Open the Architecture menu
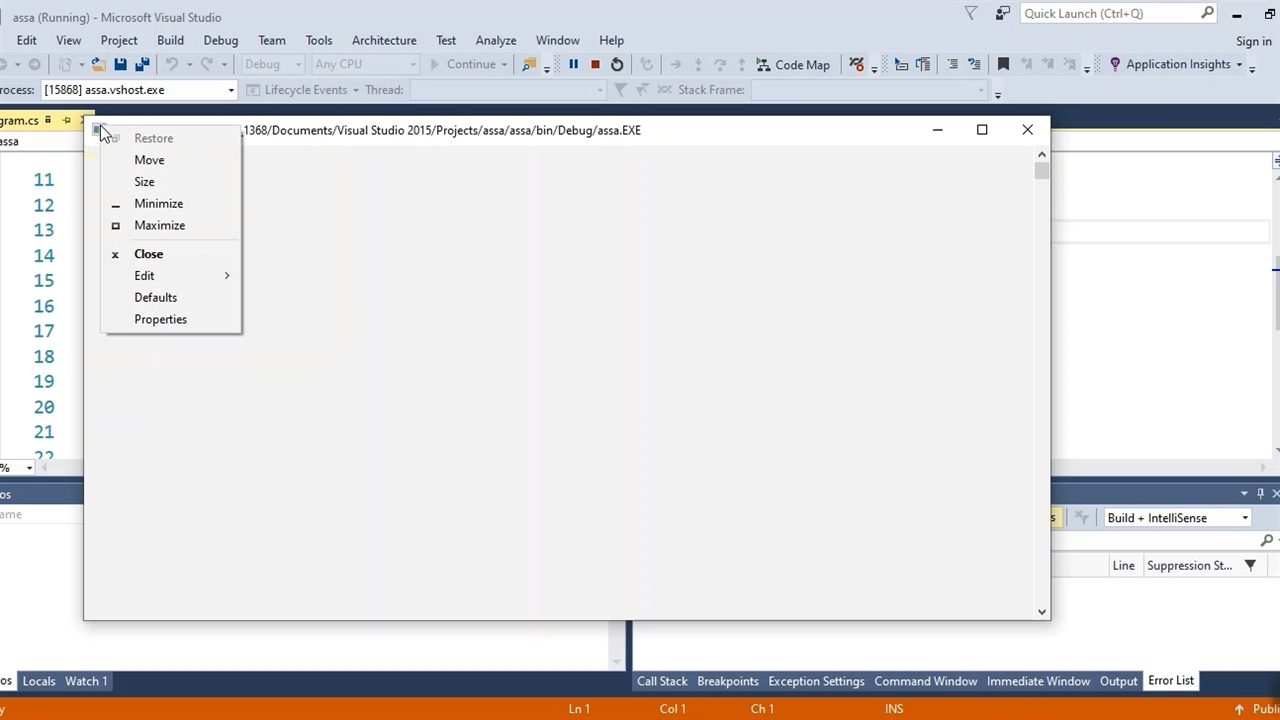 click(384, 40)
